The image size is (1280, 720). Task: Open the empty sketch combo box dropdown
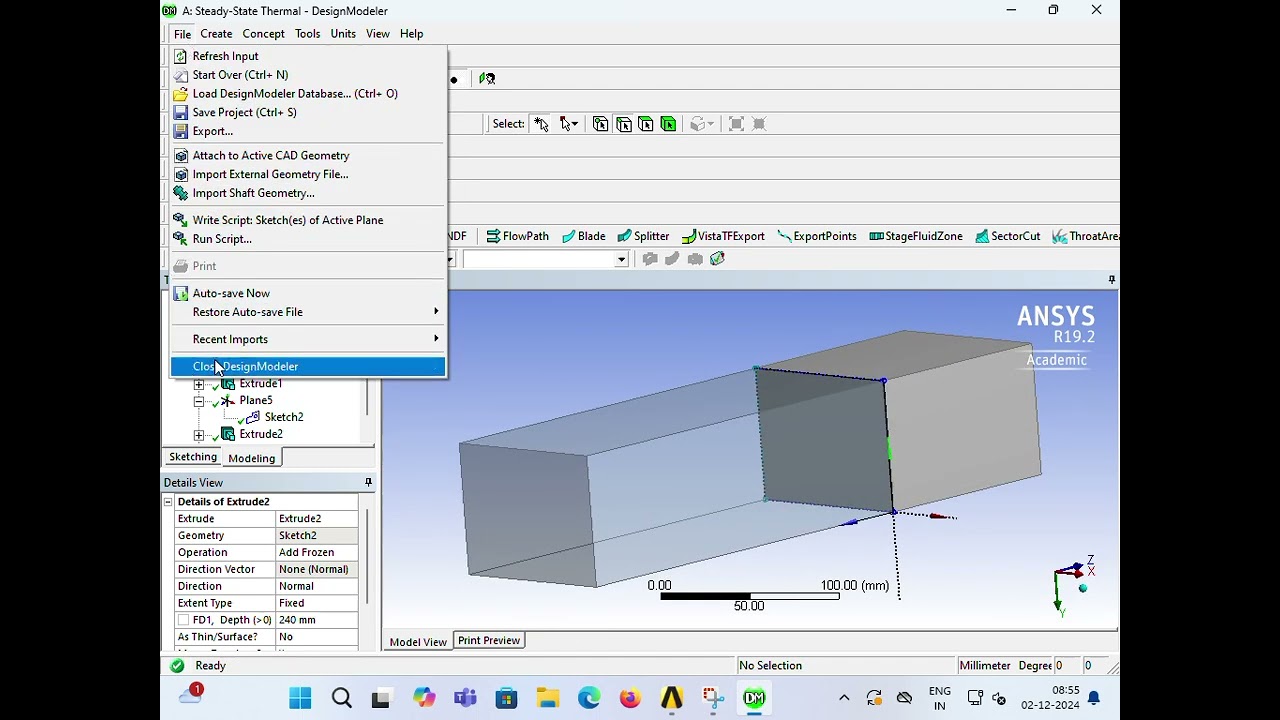[621, 259]
